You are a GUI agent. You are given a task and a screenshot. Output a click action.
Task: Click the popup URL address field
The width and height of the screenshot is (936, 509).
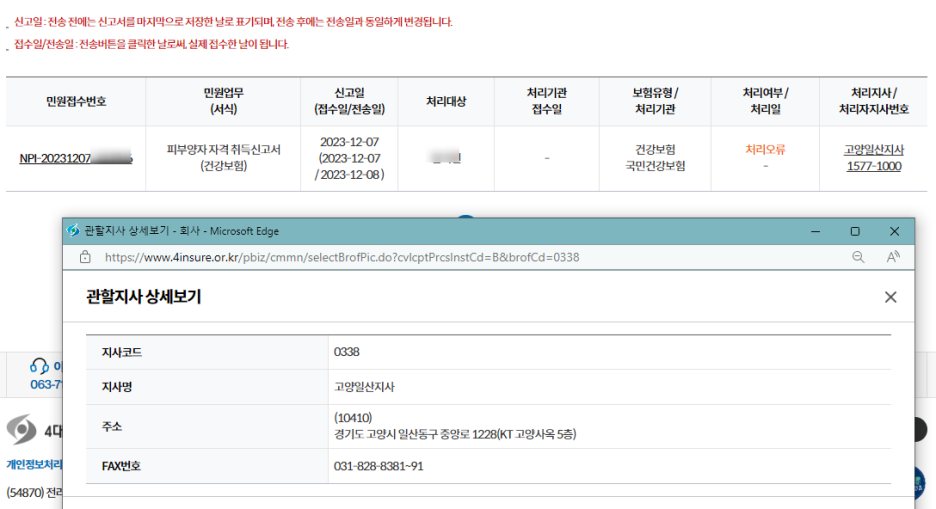tap(341, 257)
